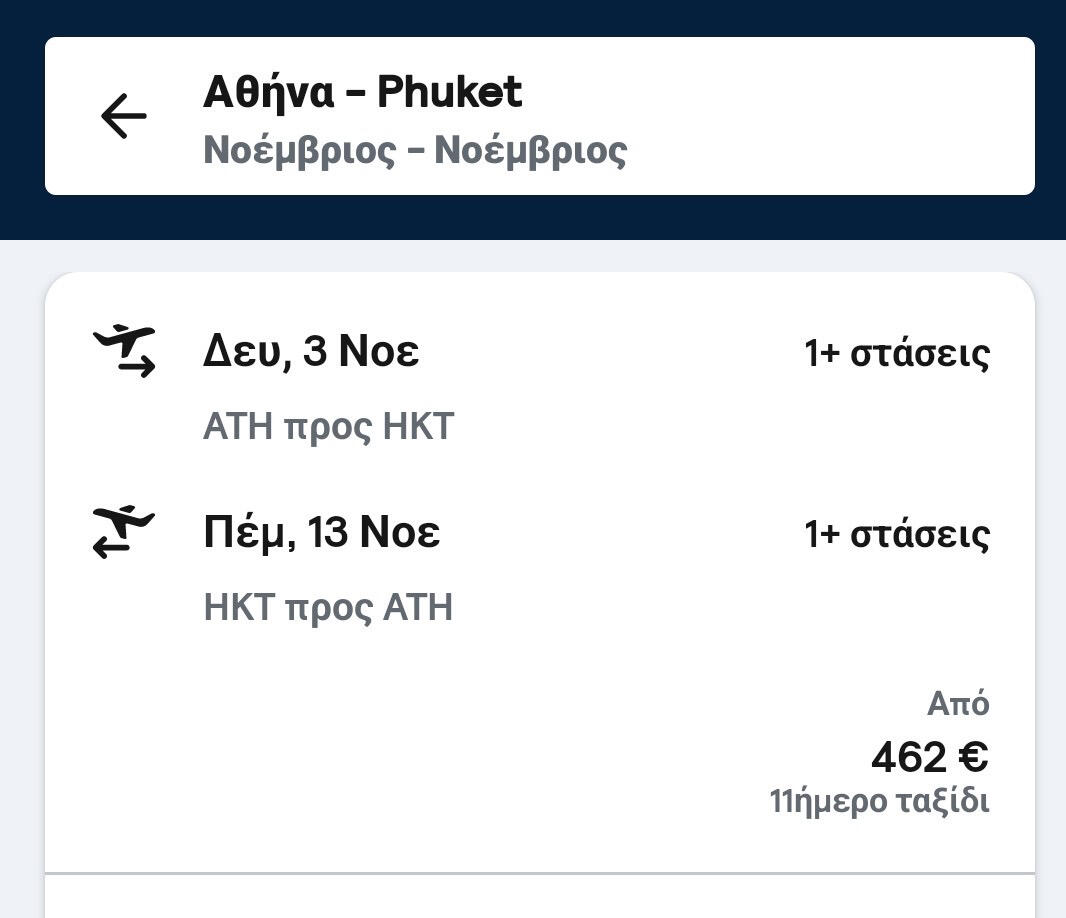Open the next flight card at the bottom

coord(540,900)
